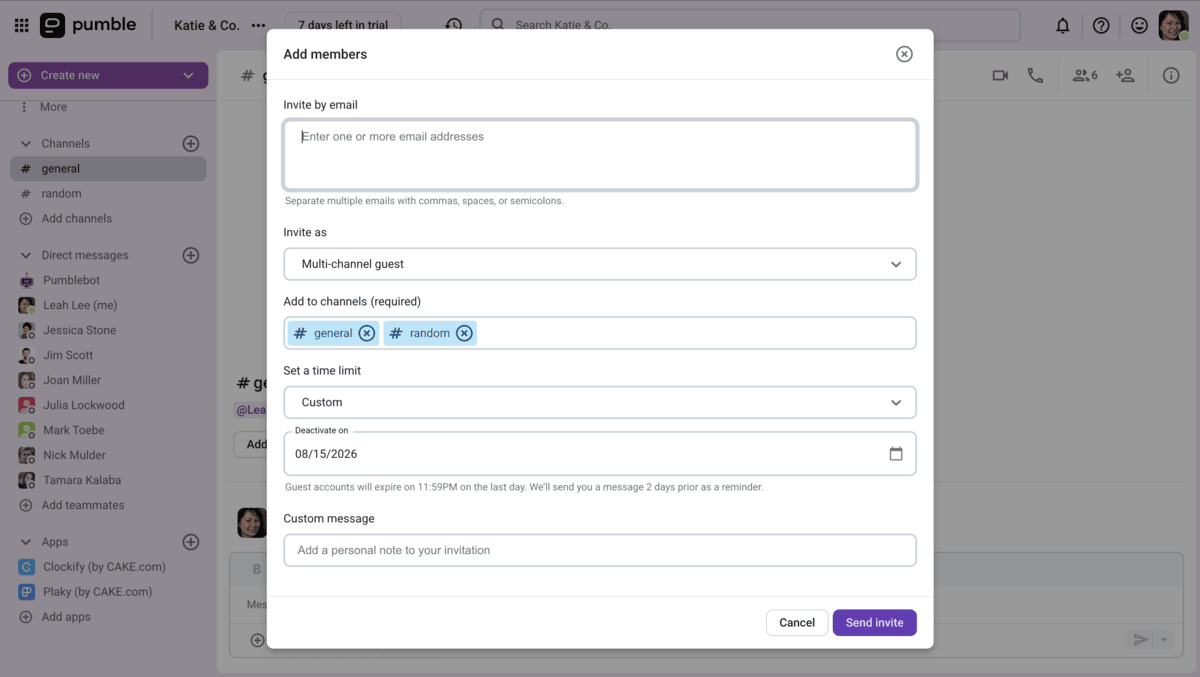This screenshot has height=677, width=1200.
Task: Select the random channel in sidebar
Action: 61,194
